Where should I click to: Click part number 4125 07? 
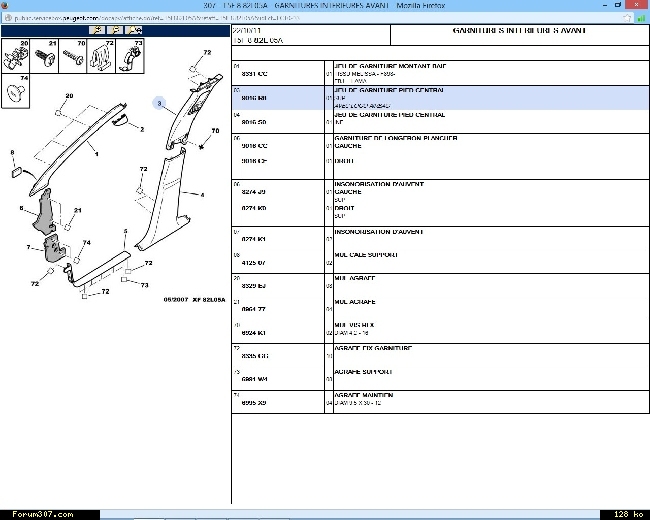point(253,263)
